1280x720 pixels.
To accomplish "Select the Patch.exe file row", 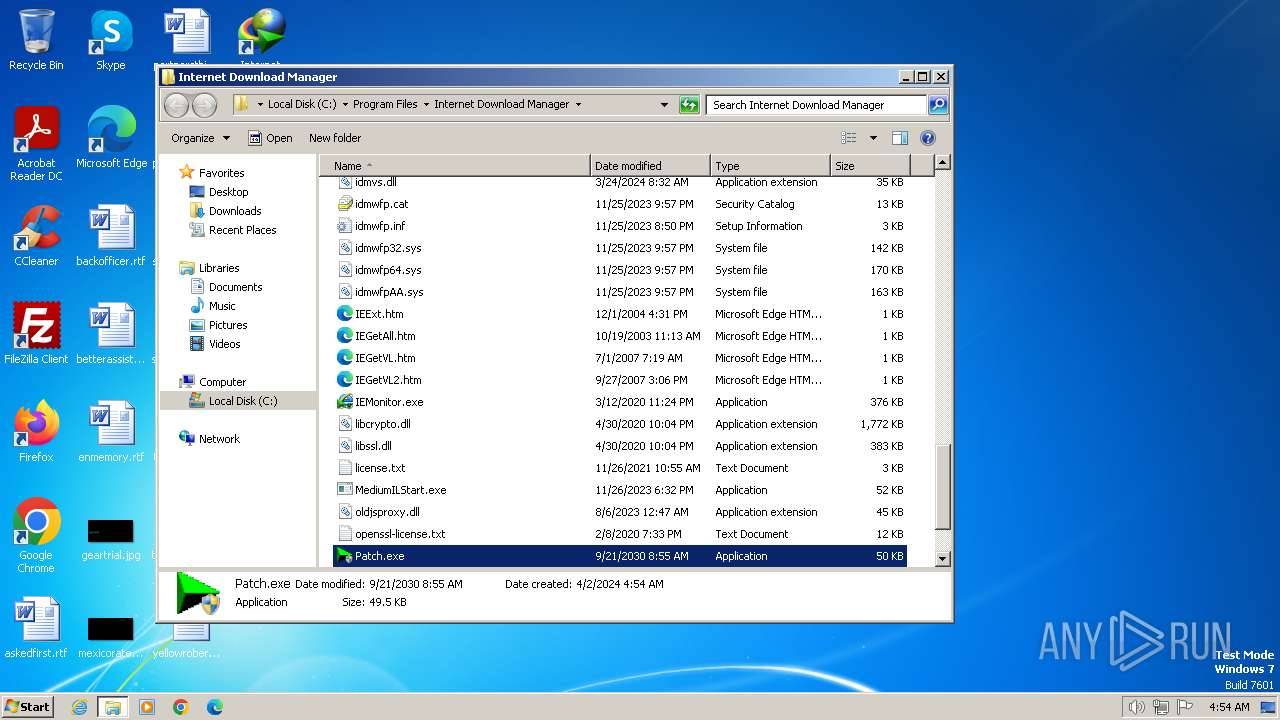I will pyautogui.click(x=619, y=556).
